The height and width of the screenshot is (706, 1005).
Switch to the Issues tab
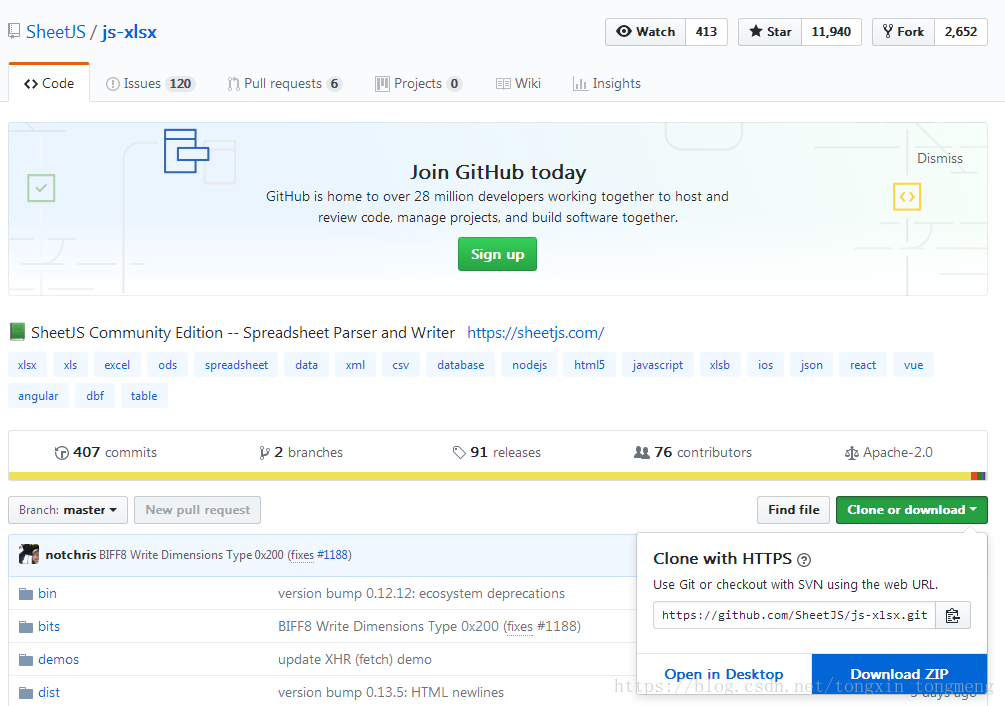click(x=151, y=84)
